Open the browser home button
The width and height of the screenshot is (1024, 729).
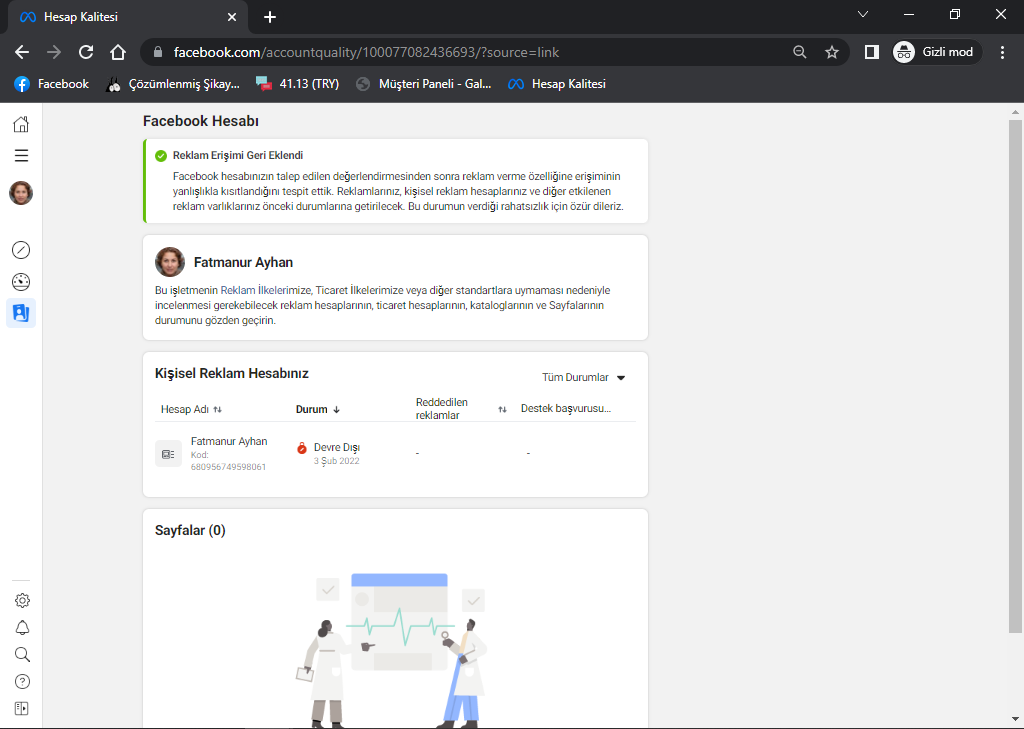pyautogui.click(x=118, y=52)
